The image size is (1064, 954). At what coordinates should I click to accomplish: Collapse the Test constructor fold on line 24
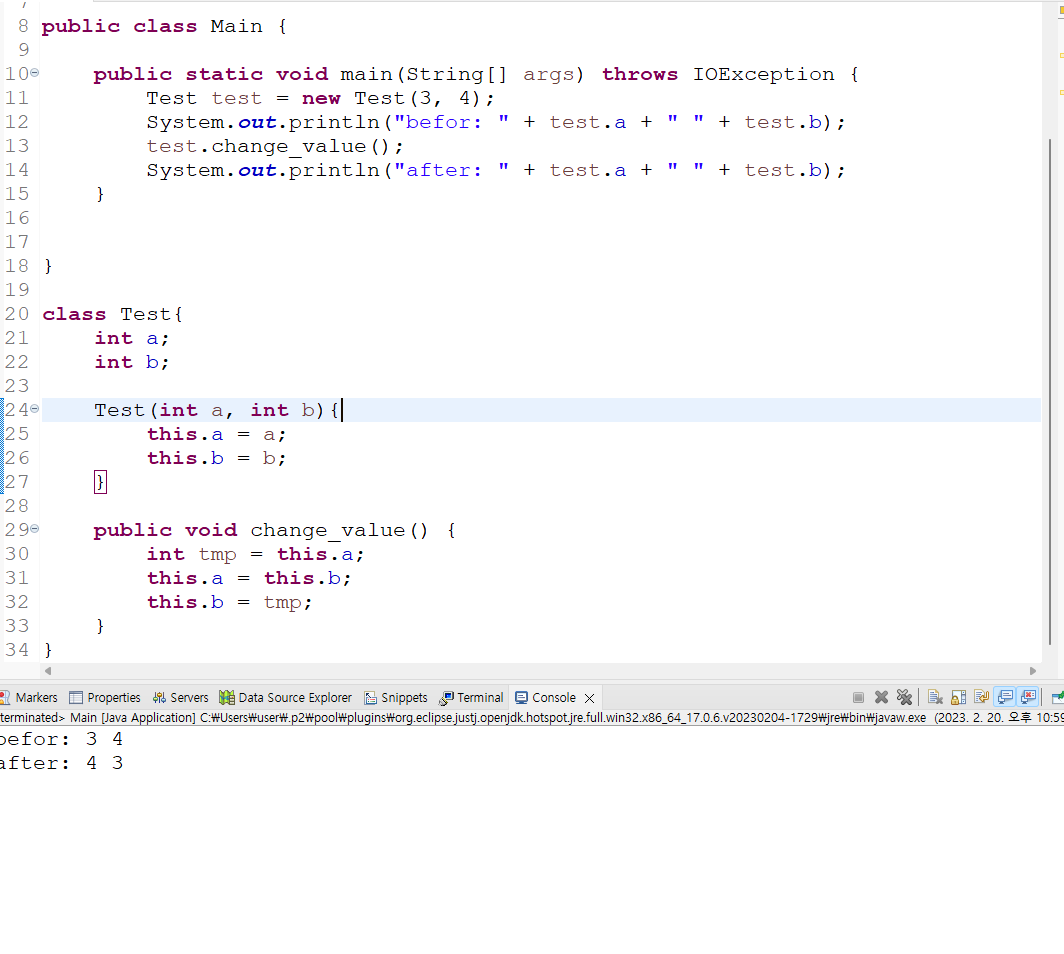point(35,408)
